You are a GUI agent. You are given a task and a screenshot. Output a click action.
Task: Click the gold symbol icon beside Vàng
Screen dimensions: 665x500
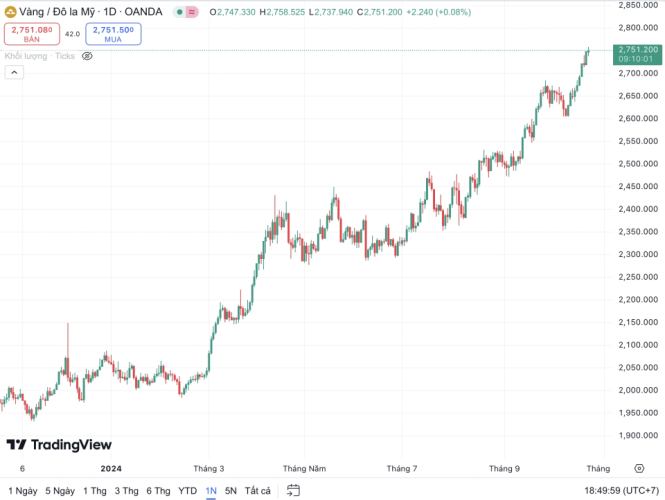point(11,12)
